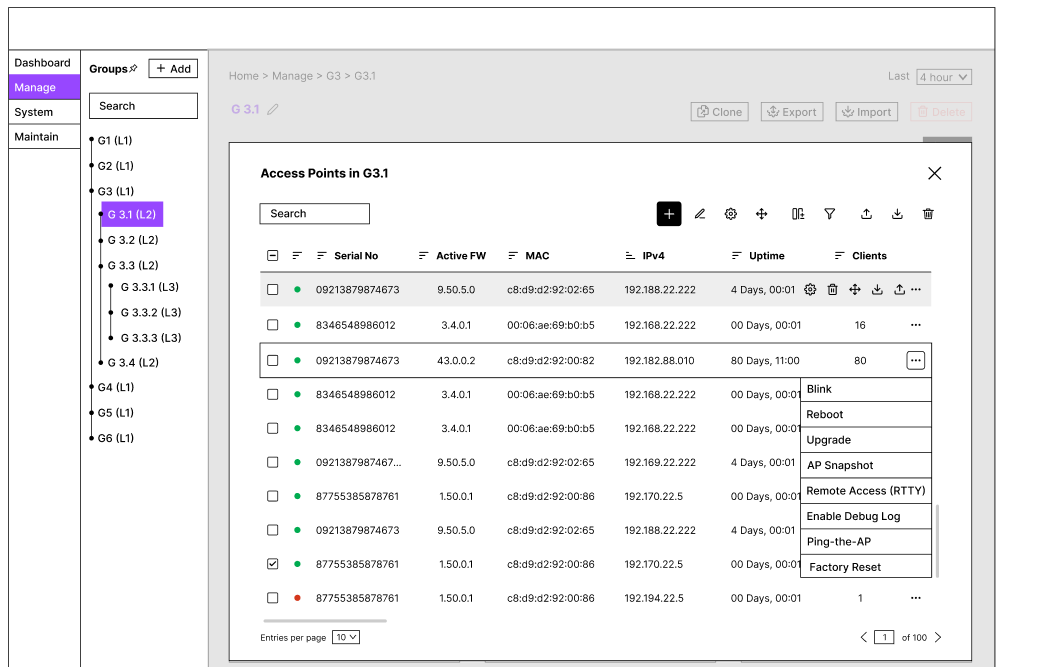Click the download icon in the highlighted first row
This screenshot has width=1050, height=667.
[x=877, y=289]
